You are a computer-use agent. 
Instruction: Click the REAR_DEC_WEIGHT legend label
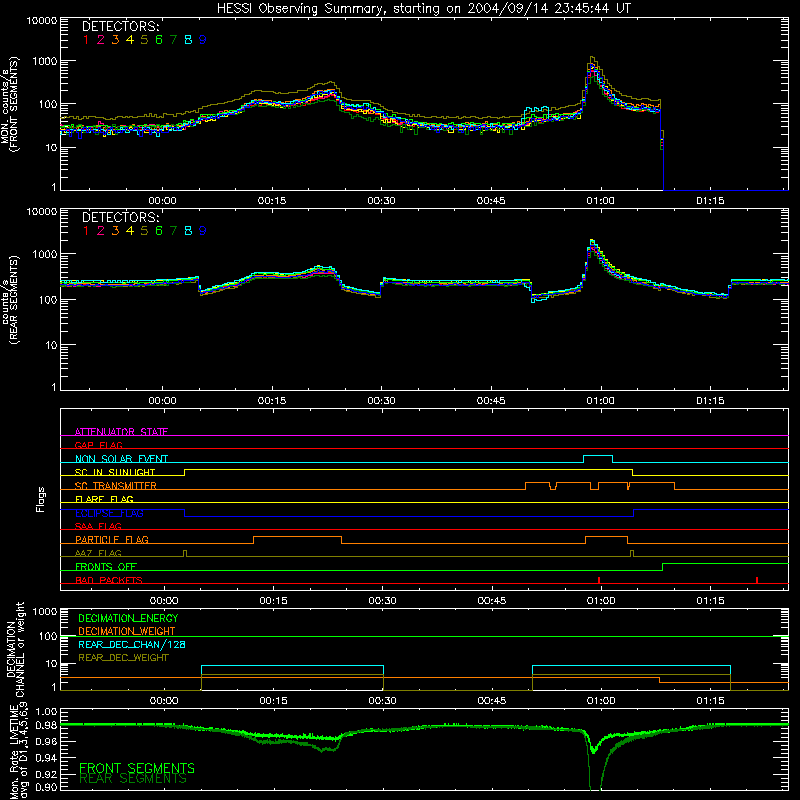123,658
